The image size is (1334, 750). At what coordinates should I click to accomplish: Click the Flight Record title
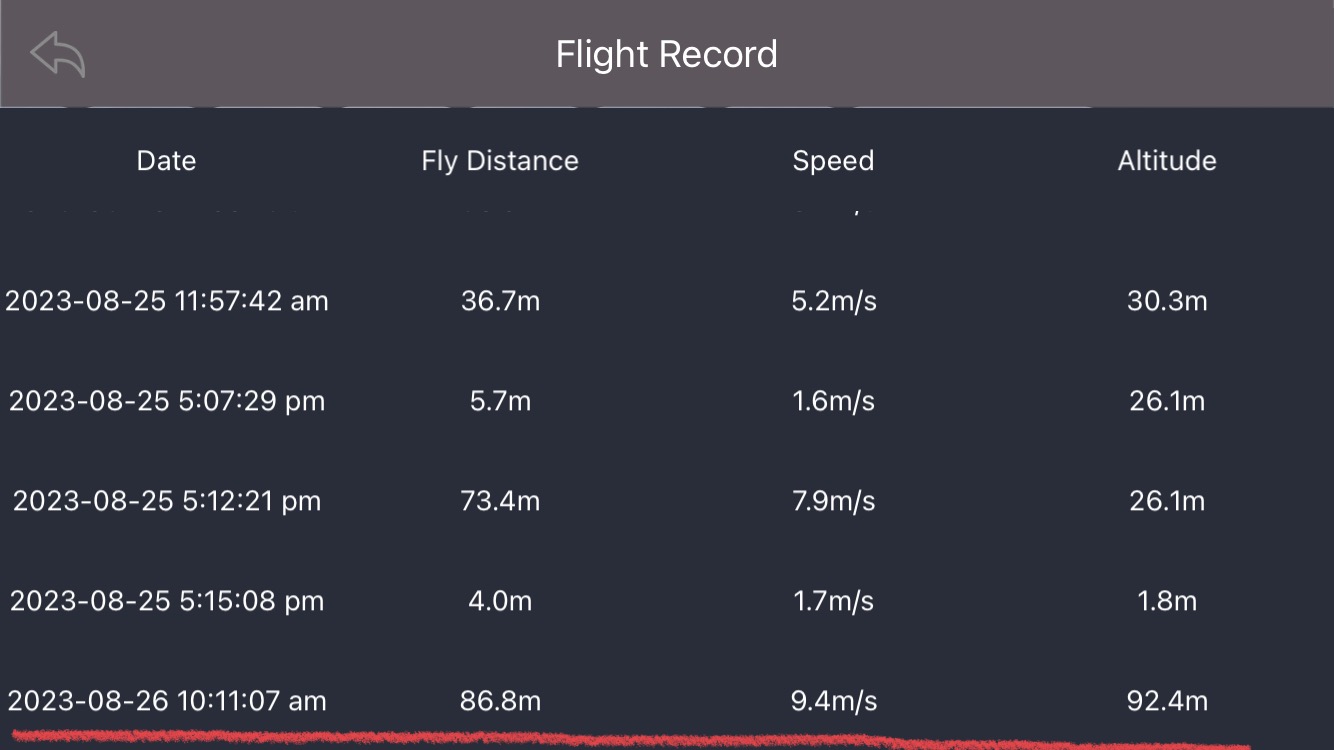[666, 54]
